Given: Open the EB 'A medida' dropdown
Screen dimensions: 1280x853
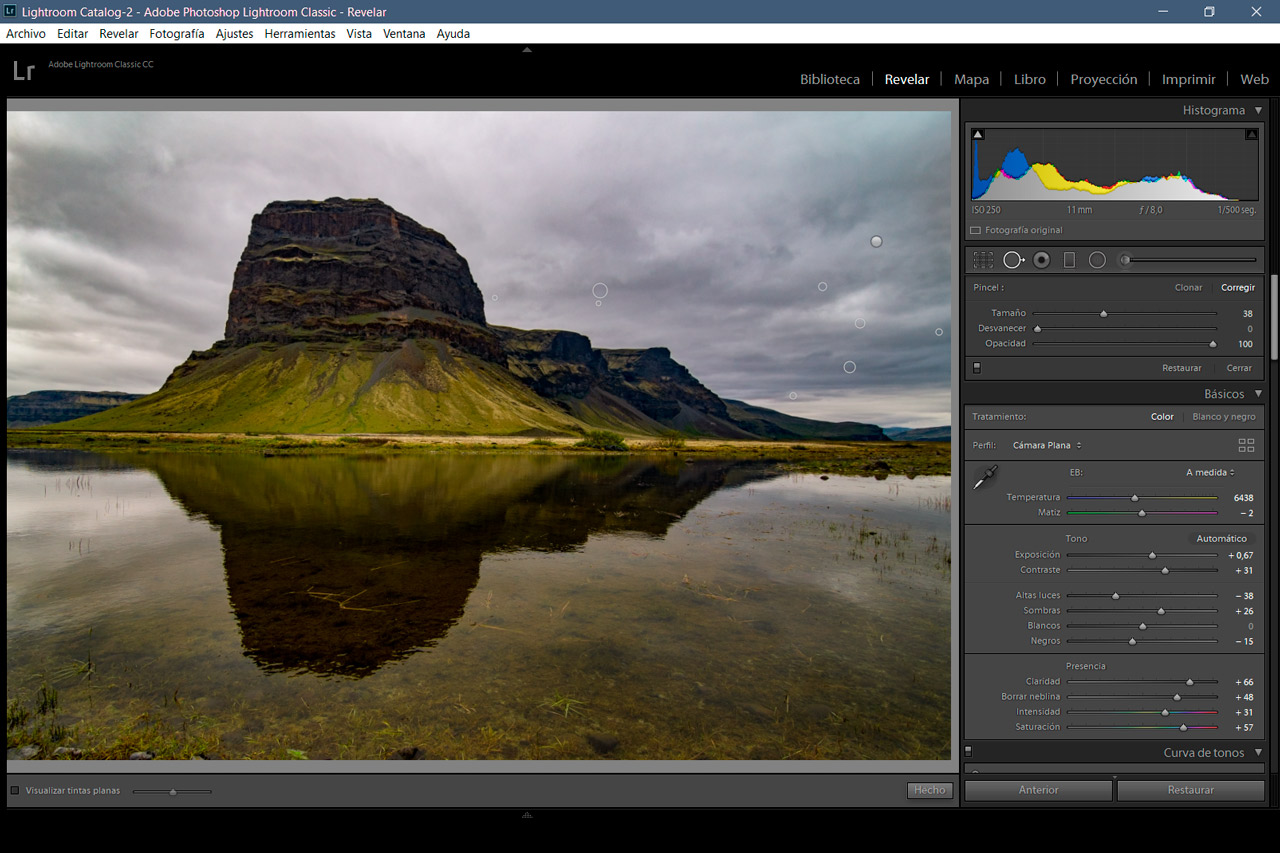Looking at the screenshot, I should tap(1210, 473).
